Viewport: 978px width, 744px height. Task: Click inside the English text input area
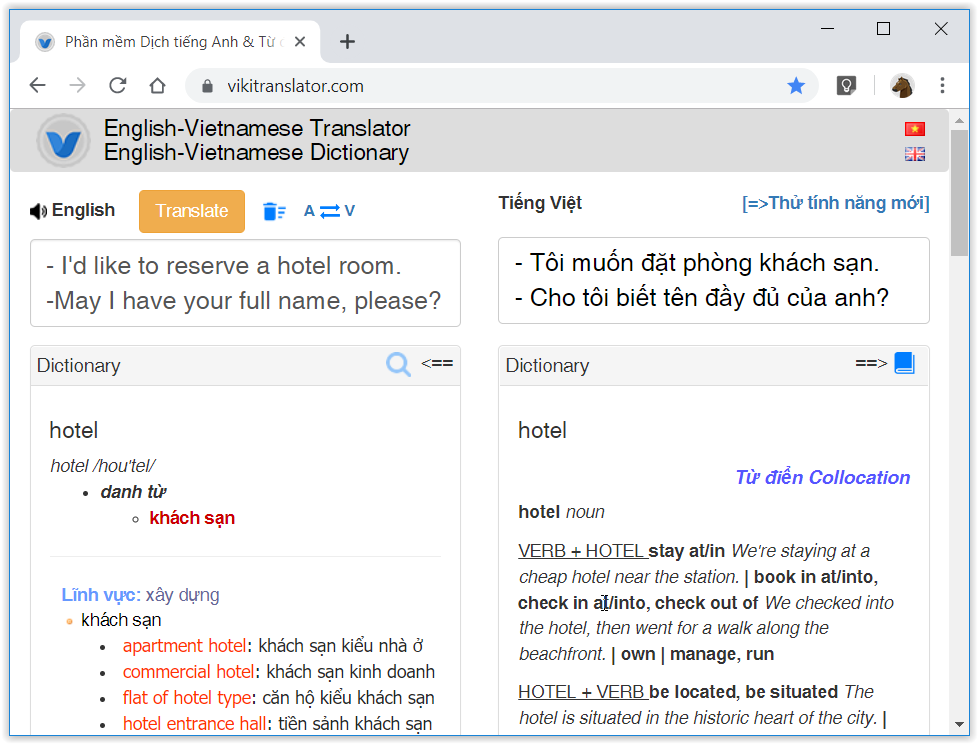(x=245, y=281)
